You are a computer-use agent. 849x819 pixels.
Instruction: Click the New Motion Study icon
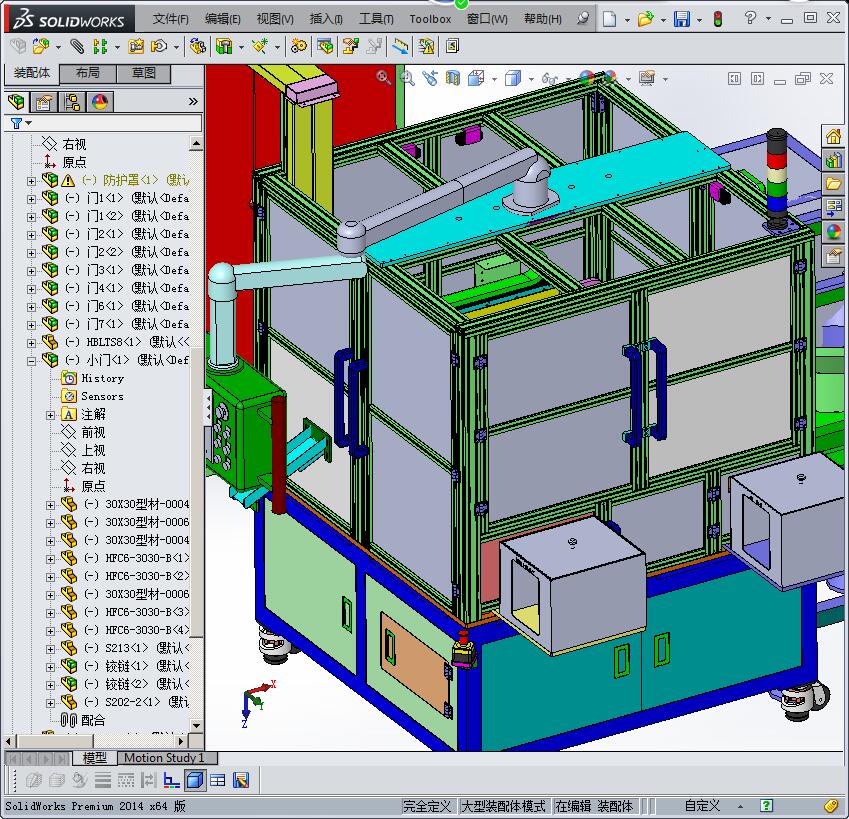[298, 47]
